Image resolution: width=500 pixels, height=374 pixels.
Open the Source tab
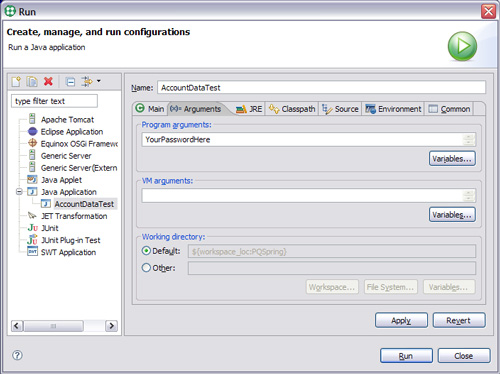pos(340,109)
